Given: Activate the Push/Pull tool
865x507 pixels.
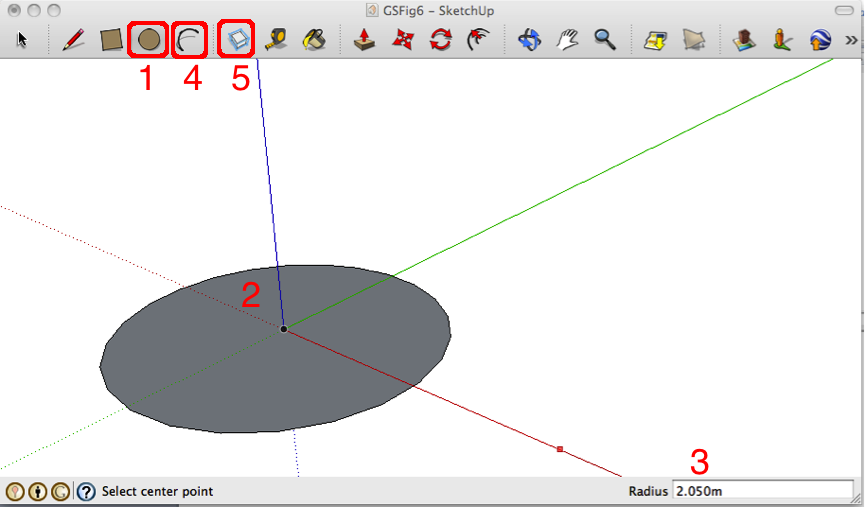Looking at the screenshot, I should coord(365,40).
